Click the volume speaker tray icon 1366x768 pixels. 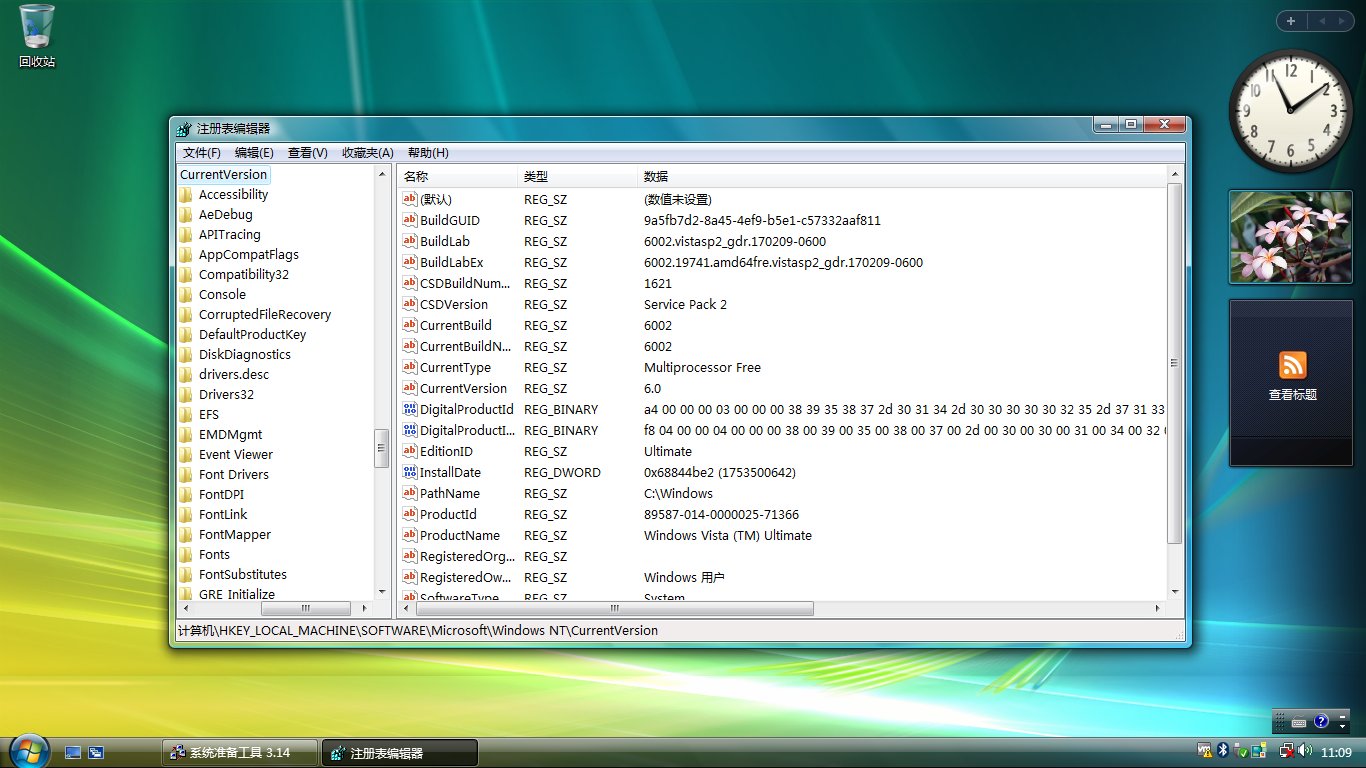tap(1305, 750)
